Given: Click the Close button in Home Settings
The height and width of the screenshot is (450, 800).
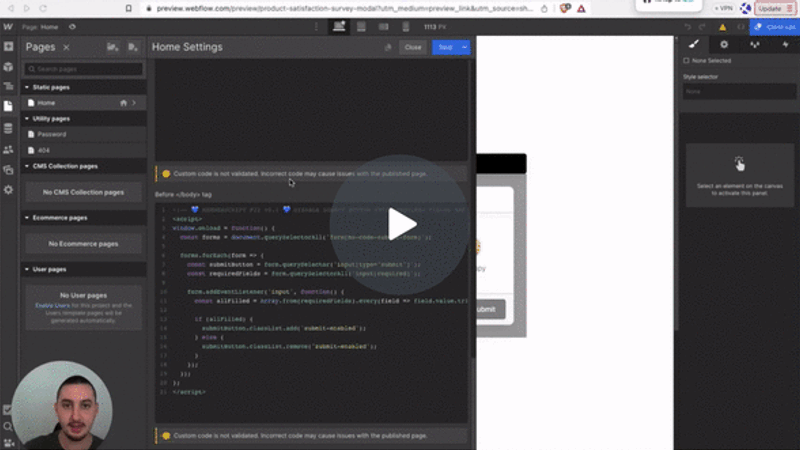Looking at the screenshot, I should tap(413, 47).
